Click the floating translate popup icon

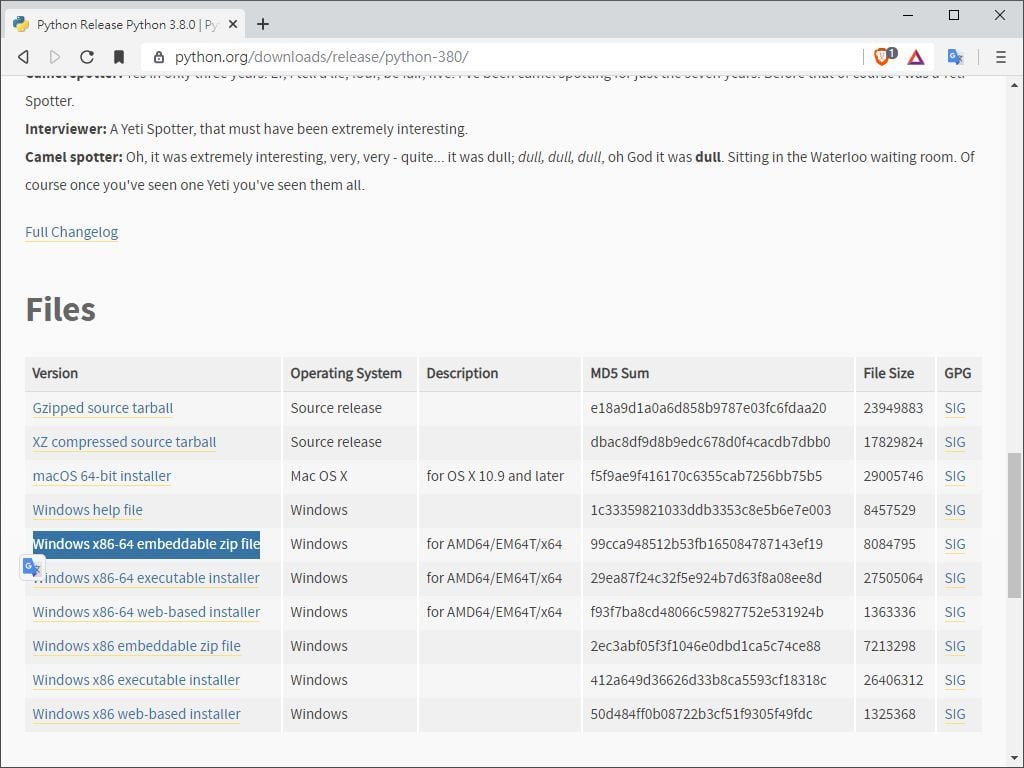pos(32,567)
